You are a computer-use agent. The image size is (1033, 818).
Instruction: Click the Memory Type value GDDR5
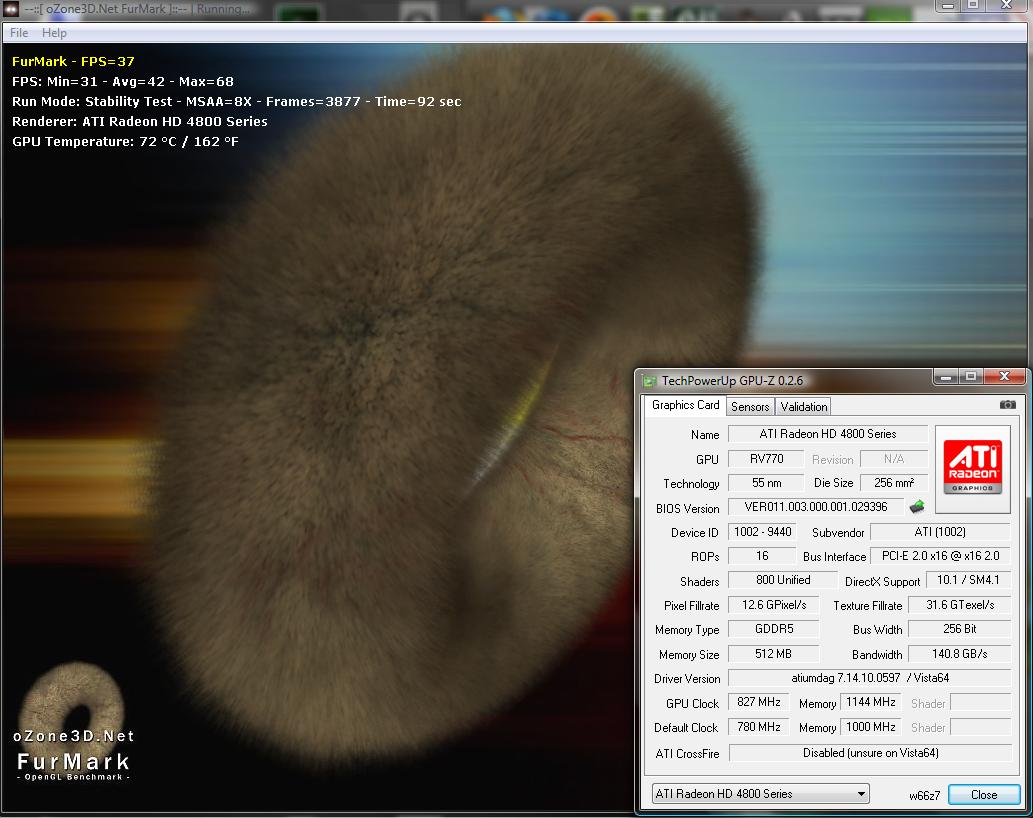[x=773, y=629]
